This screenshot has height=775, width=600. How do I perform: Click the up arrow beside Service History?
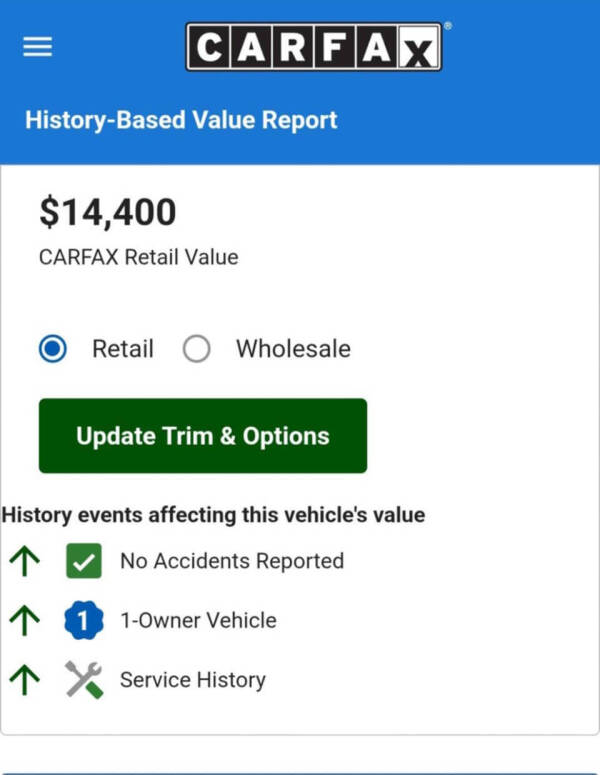coord(24,680)
